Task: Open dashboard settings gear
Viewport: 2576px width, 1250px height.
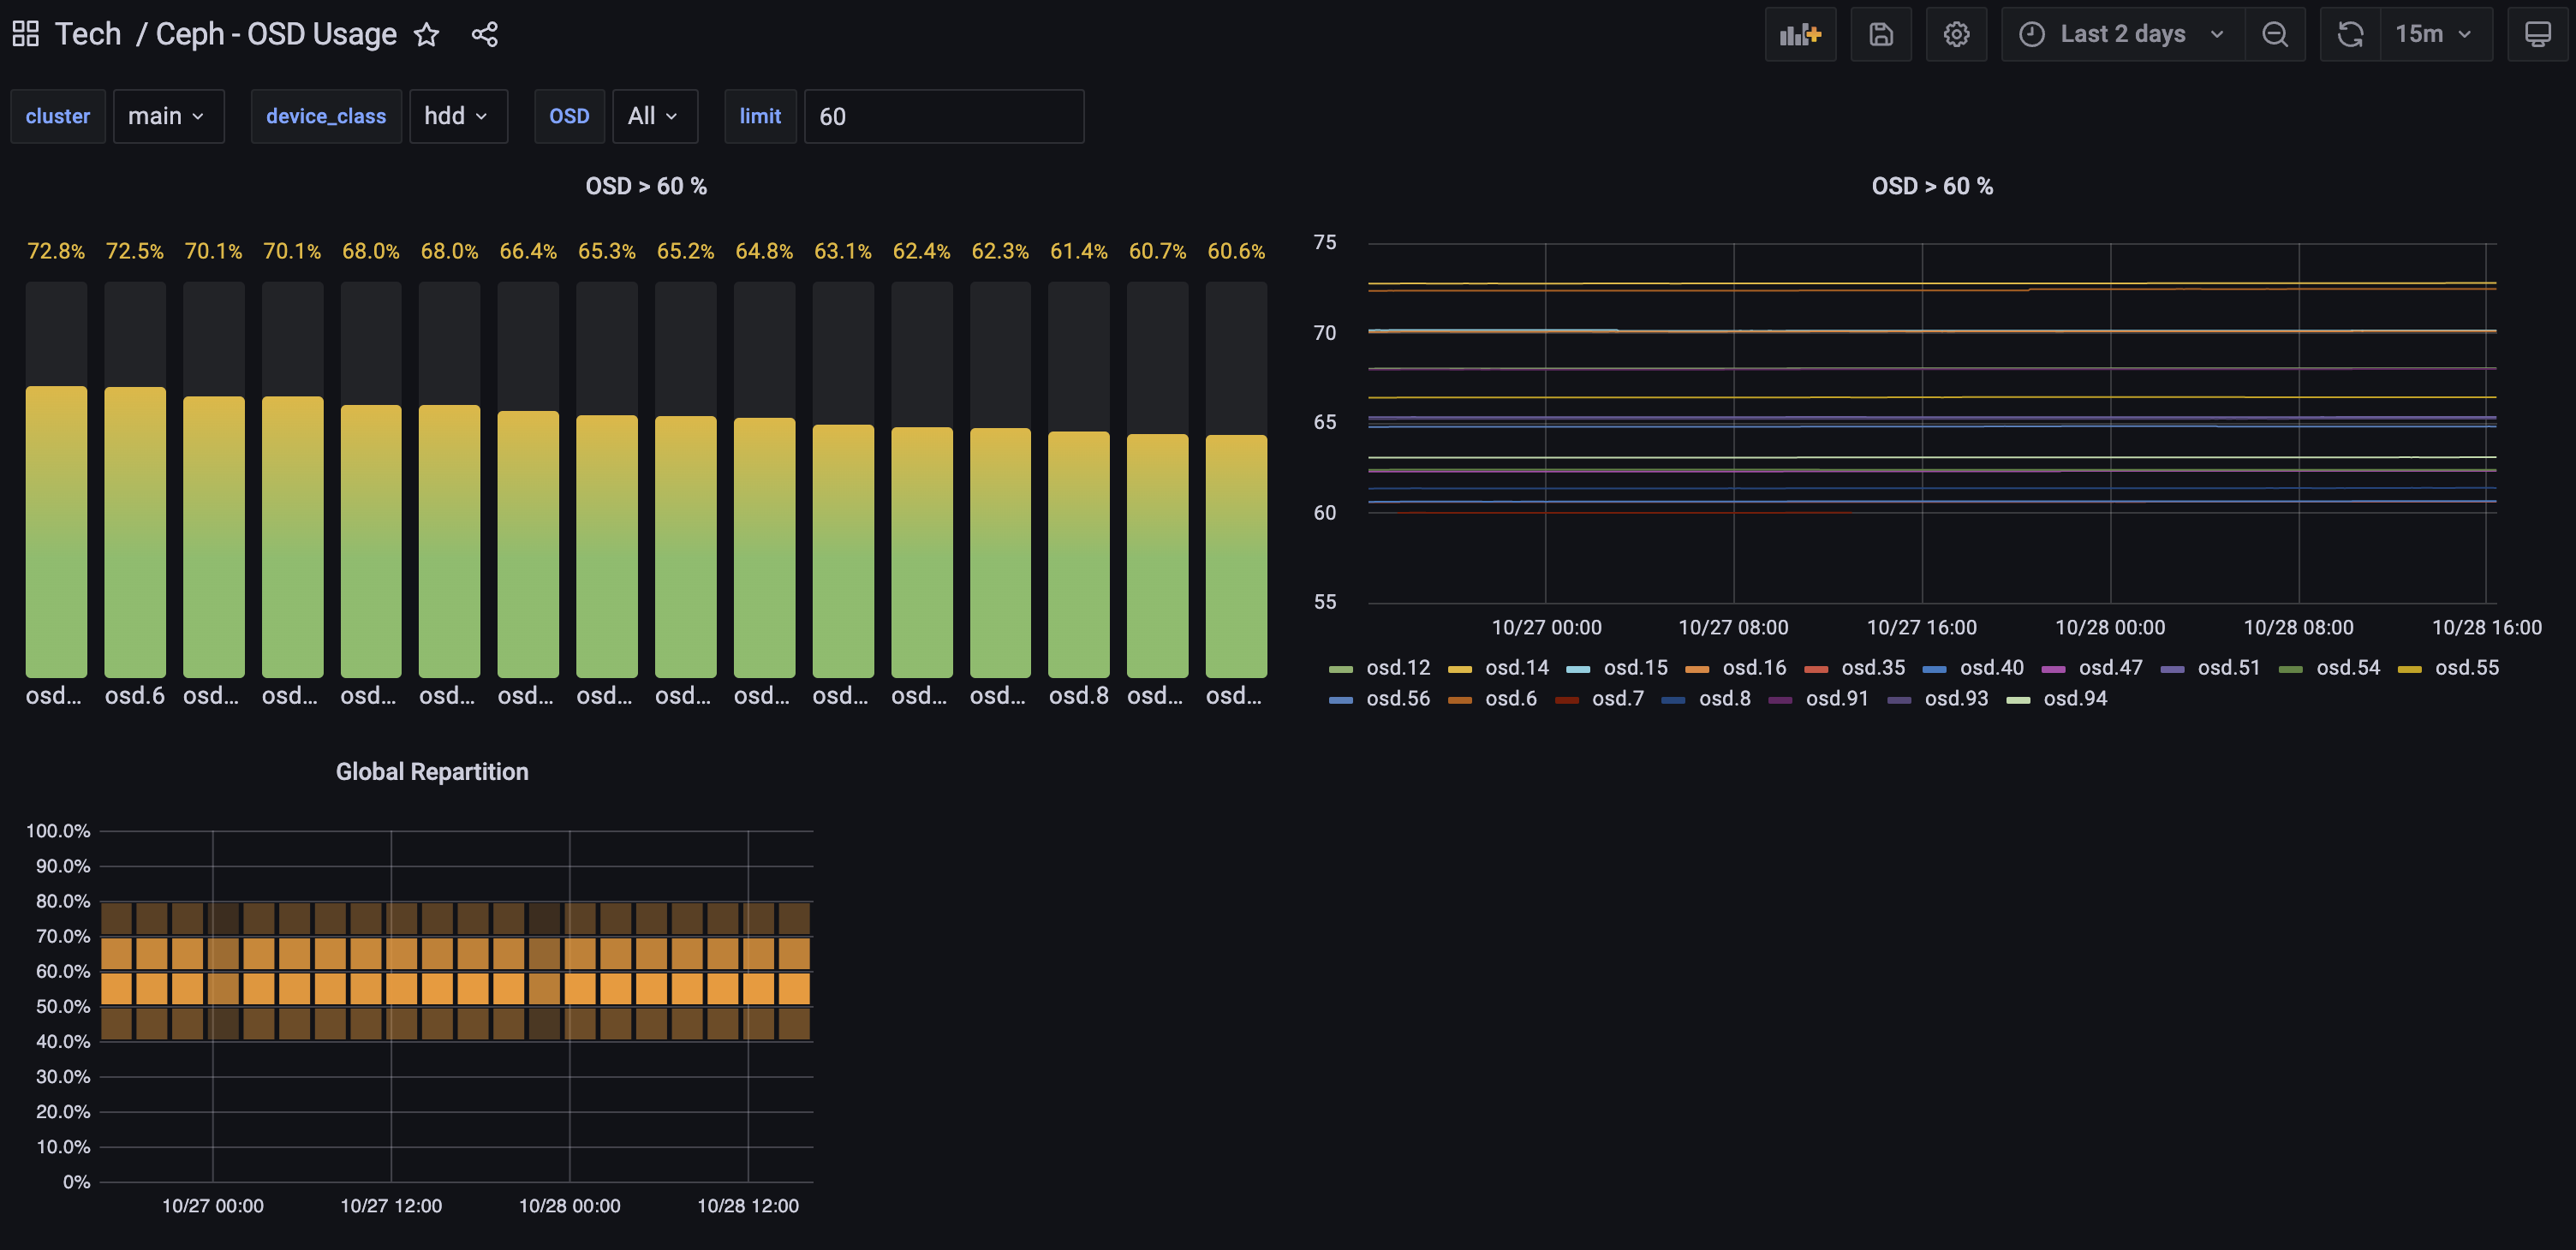Action: click(x=1956, y=35)
